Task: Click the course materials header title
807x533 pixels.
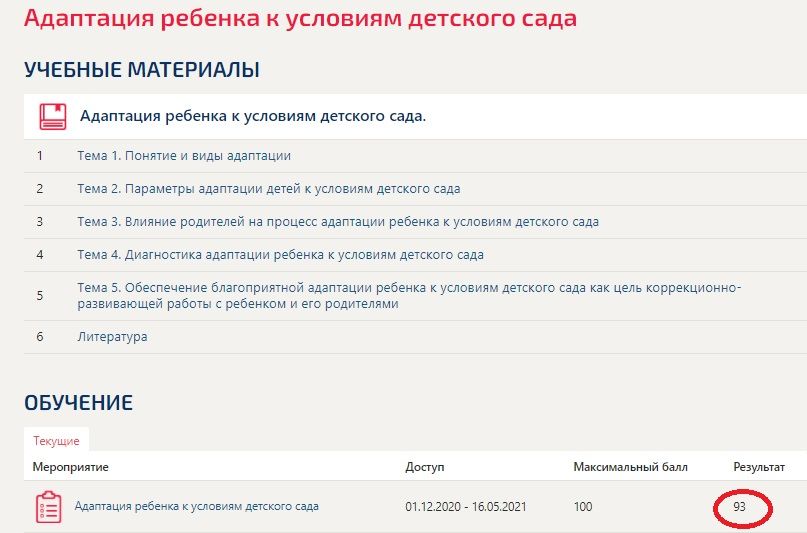Action: (x=253, y=116)
